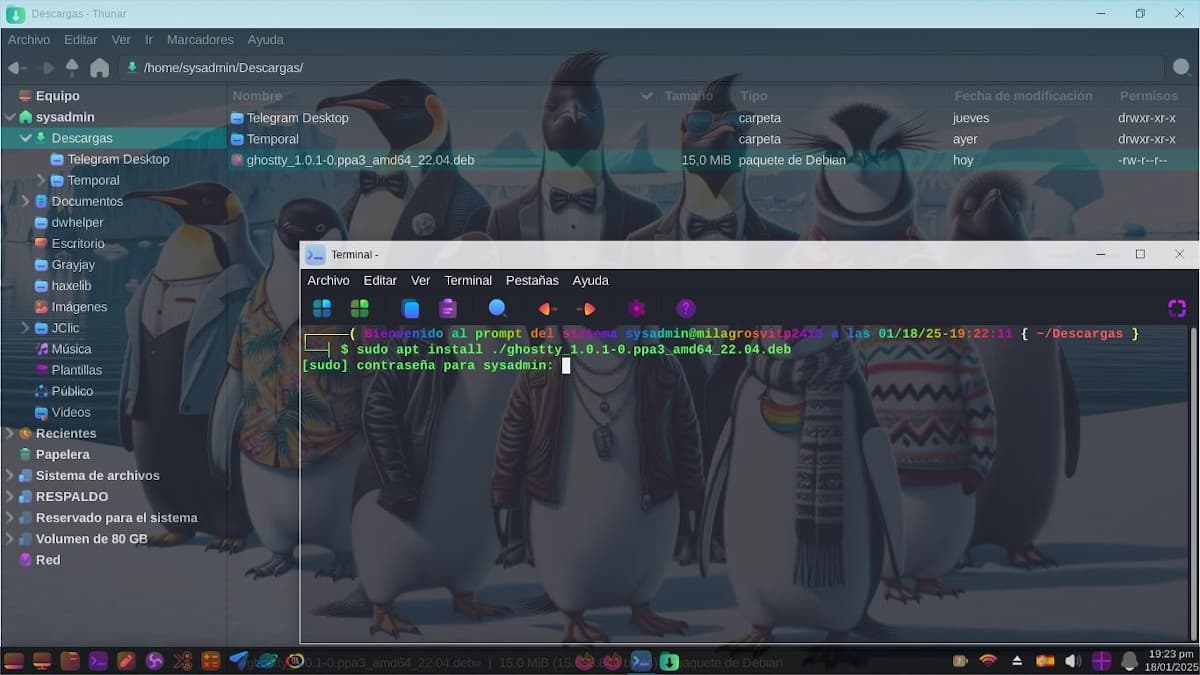Click the search magnifier in Thunar toolbar
The image size is (1200, 675).
pyautogui.click(x=1181, y=68)
